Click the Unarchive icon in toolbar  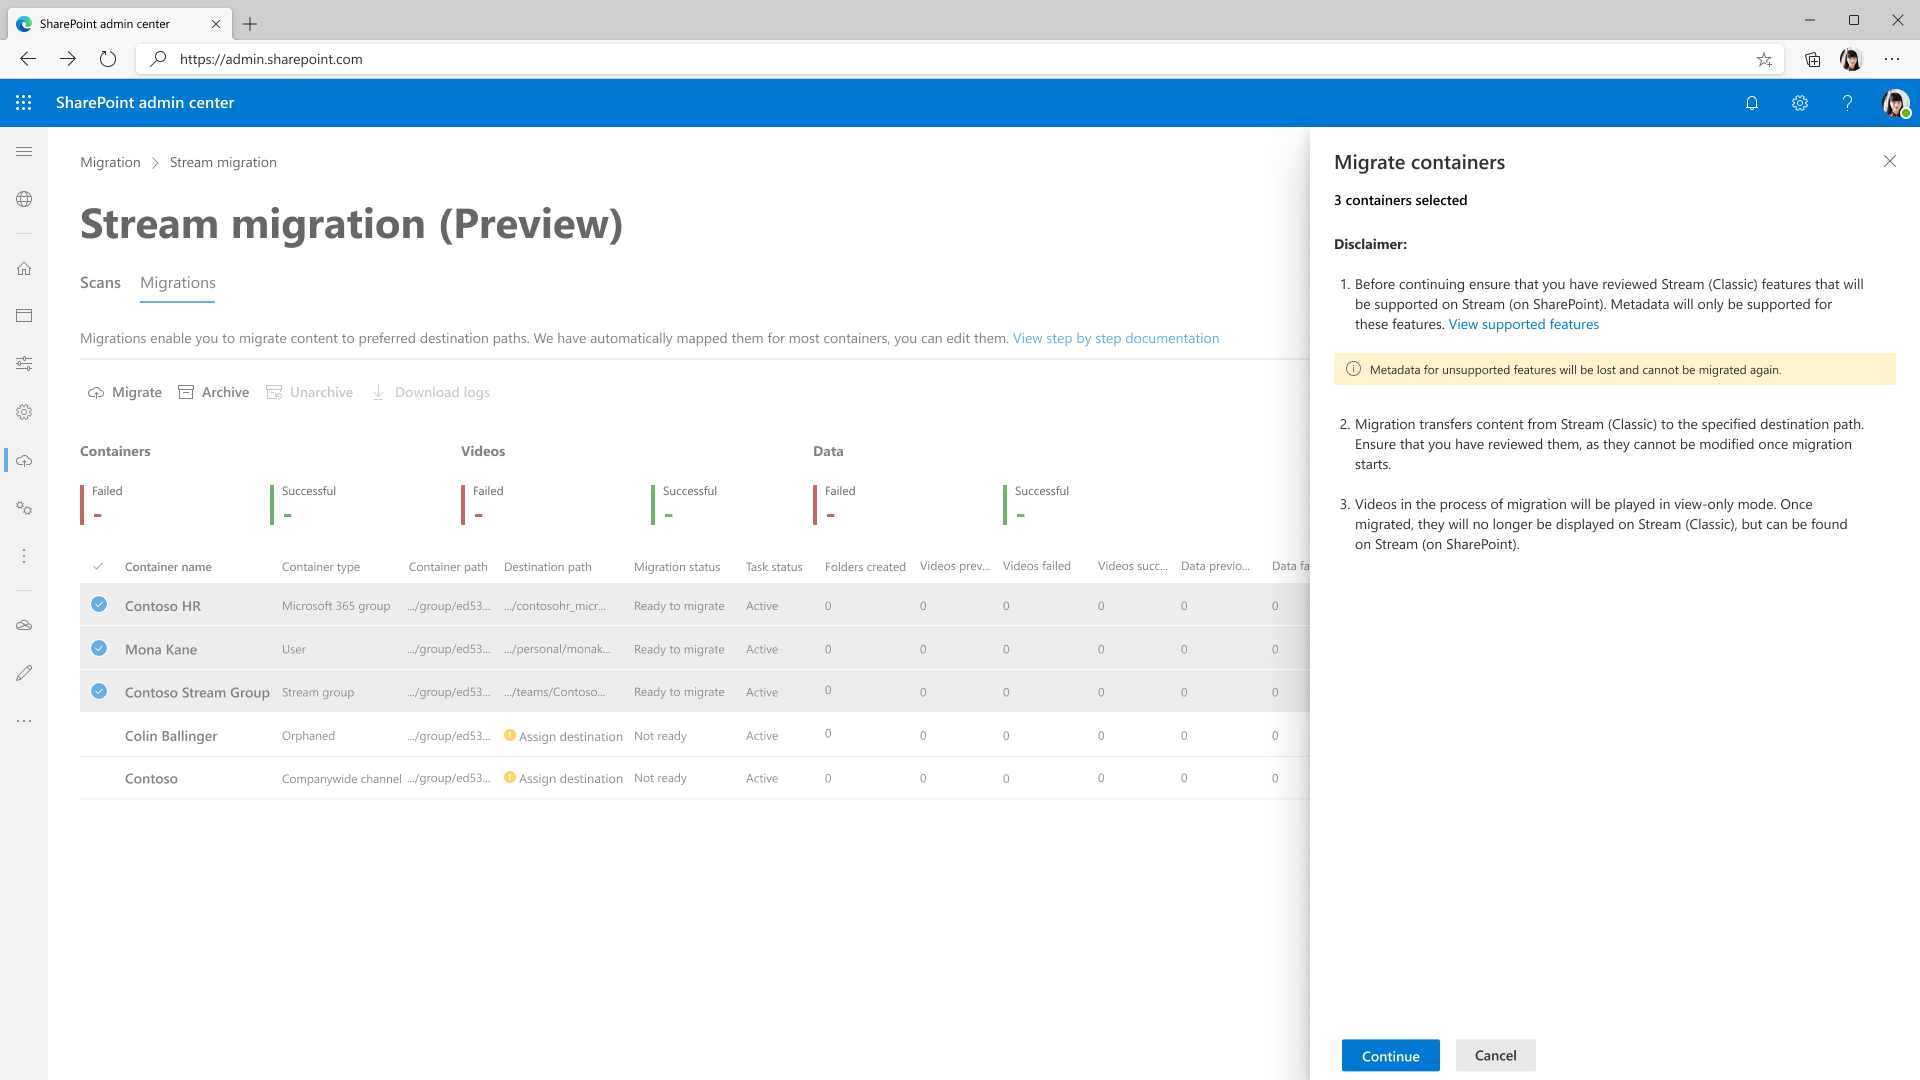(272, 392)
